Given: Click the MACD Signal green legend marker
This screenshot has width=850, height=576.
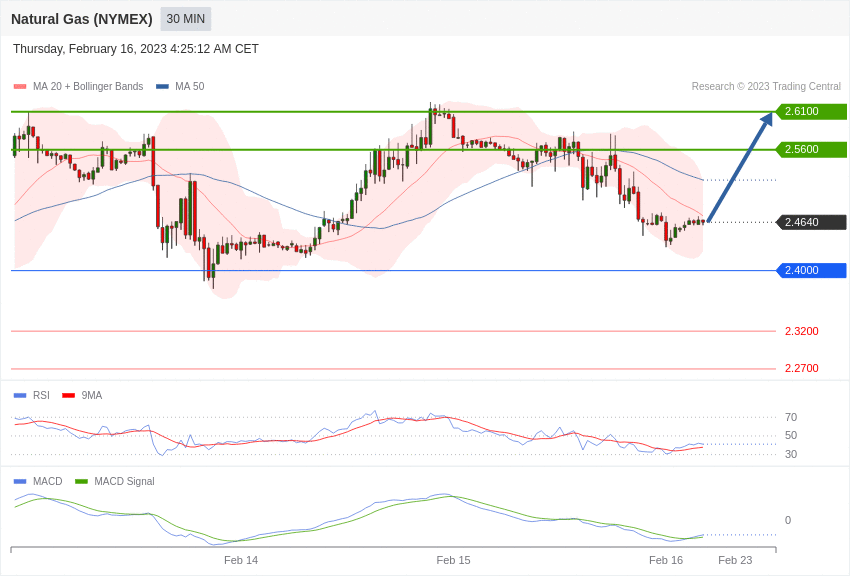Looking at the screenshot, I should coord(81,481).
